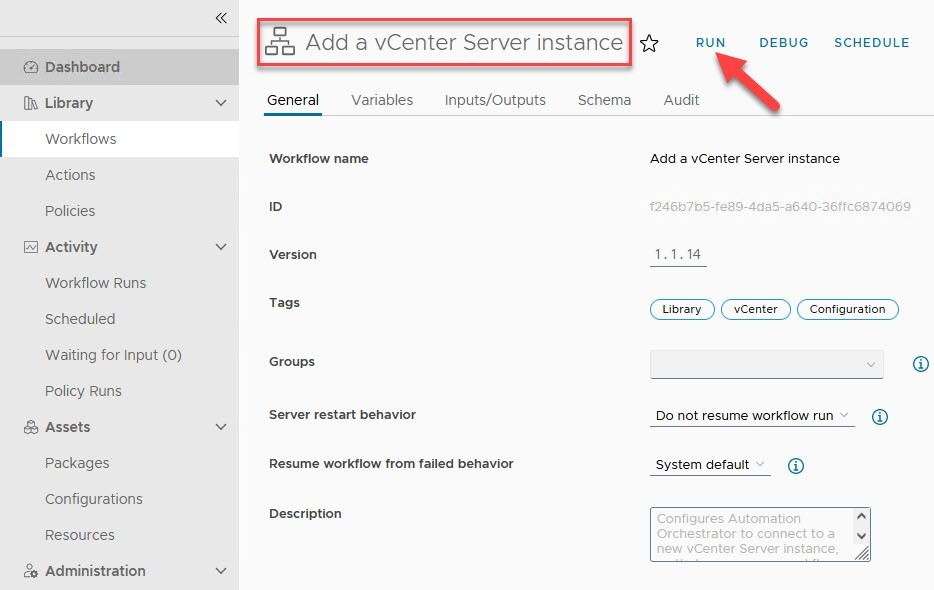Screen dimensions: 934x590
Task: Edit the Version field 1.1.14
Action: point(678,254)
